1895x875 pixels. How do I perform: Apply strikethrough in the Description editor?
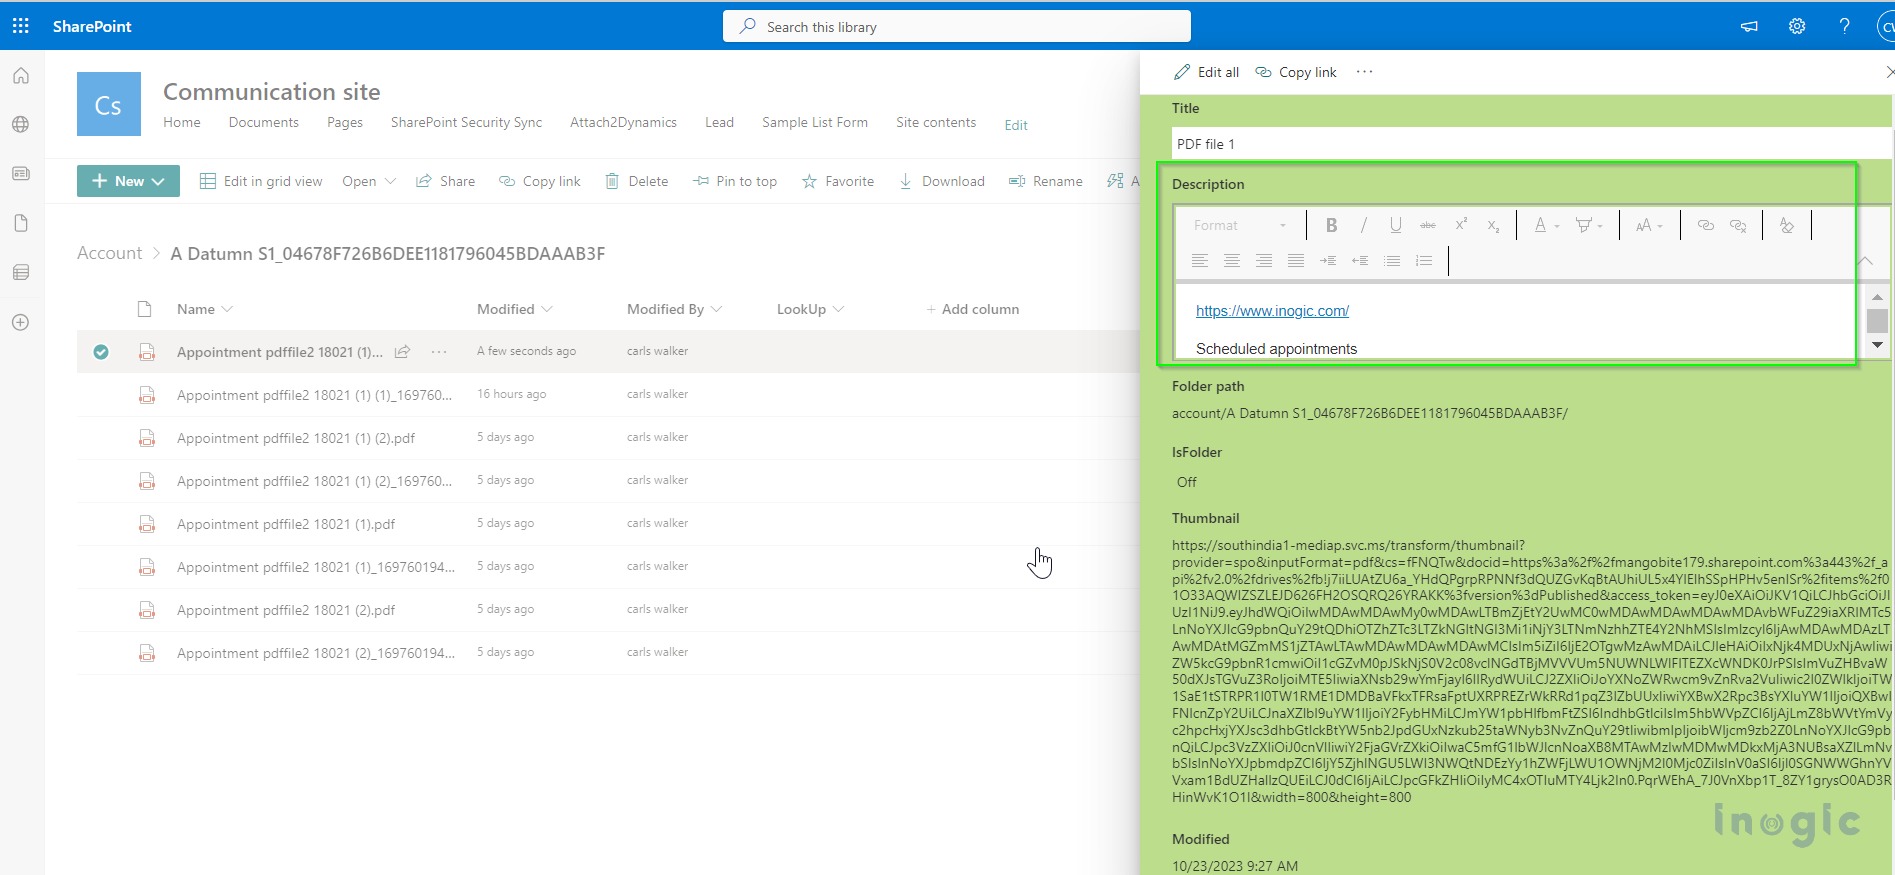[1428, 225]
